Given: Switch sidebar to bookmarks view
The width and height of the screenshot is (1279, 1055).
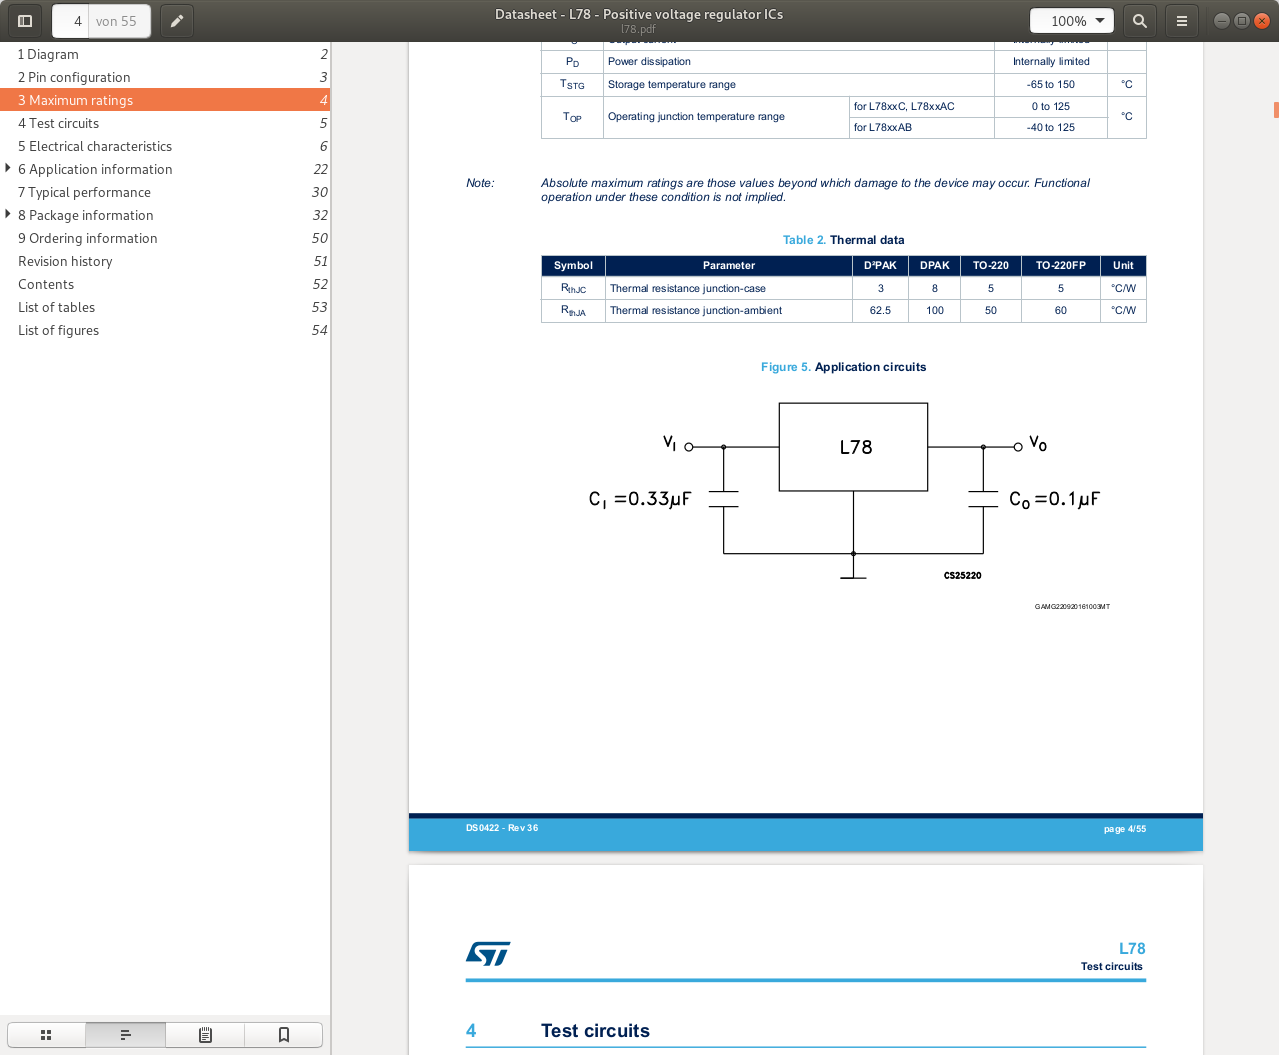Looking at the screenshot, I should 284,1035.
